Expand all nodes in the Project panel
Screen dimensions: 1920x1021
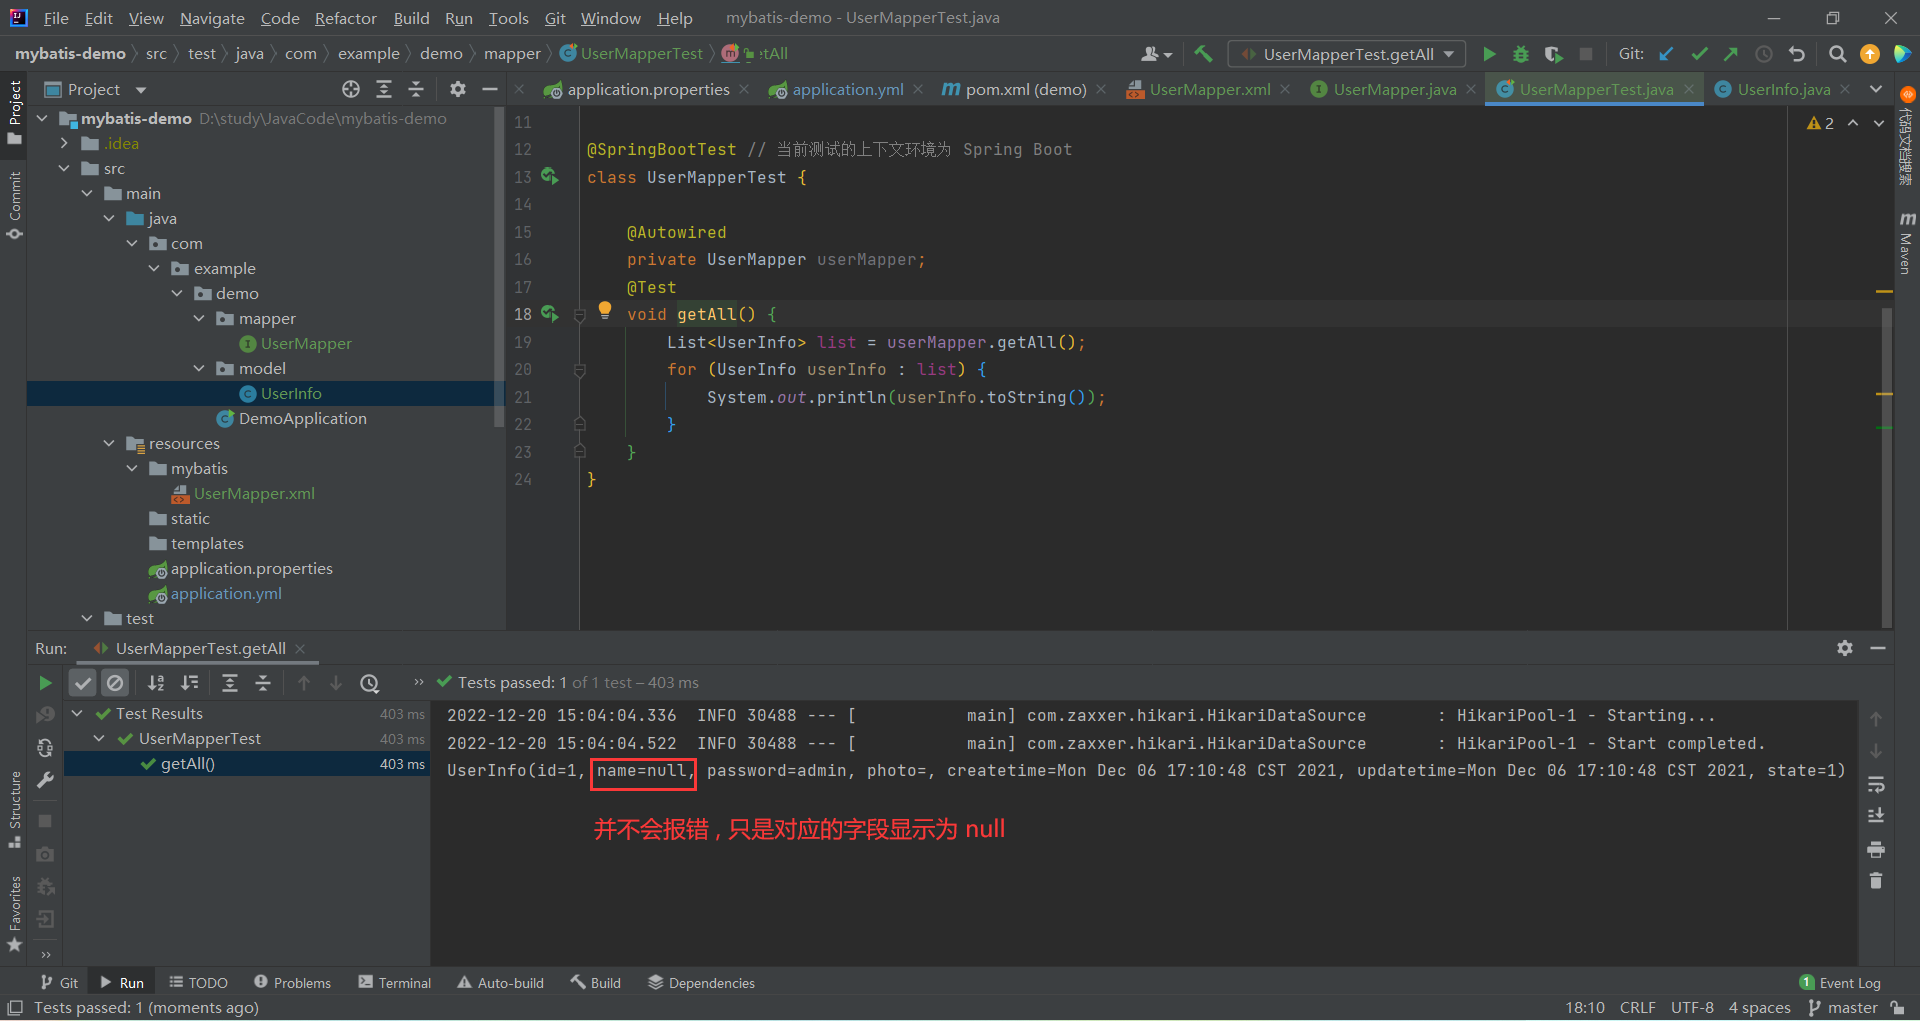point(384,89)
